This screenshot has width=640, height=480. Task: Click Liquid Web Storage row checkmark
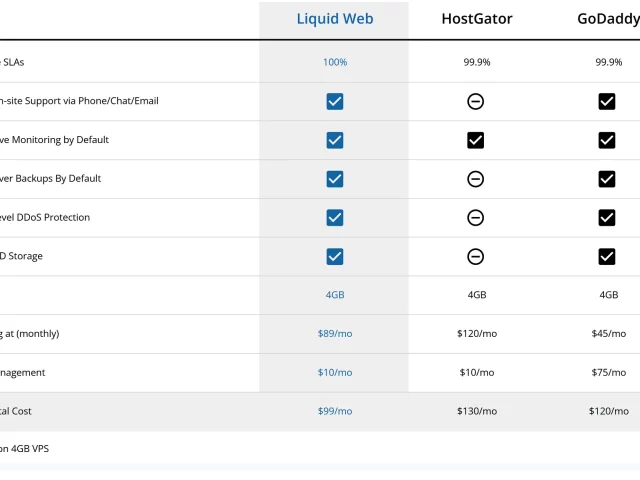coord(335,256)
